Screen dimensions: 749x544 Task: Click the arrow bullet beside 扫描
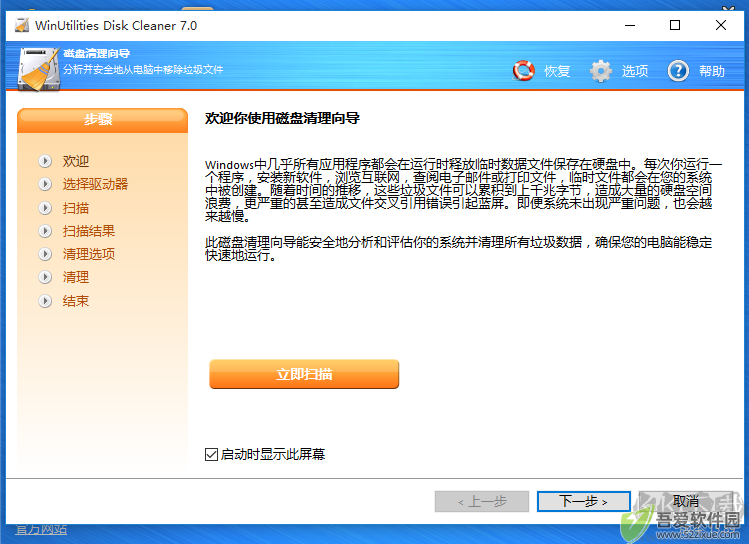coord(45,208)
